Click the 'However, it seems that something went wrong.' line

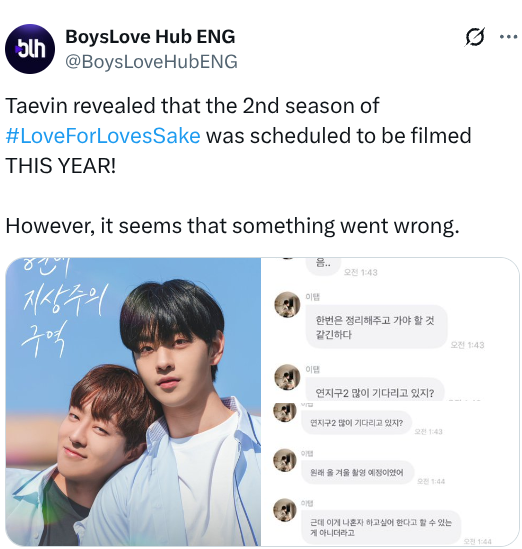point(232,225)
